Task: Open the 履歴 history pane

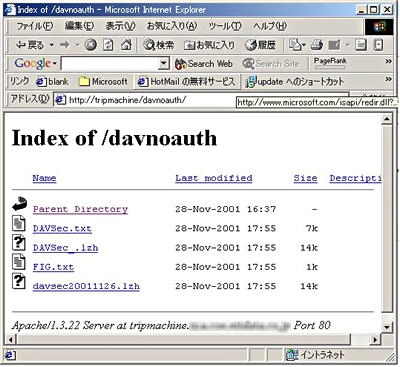Action: click(x=261, y=45)
